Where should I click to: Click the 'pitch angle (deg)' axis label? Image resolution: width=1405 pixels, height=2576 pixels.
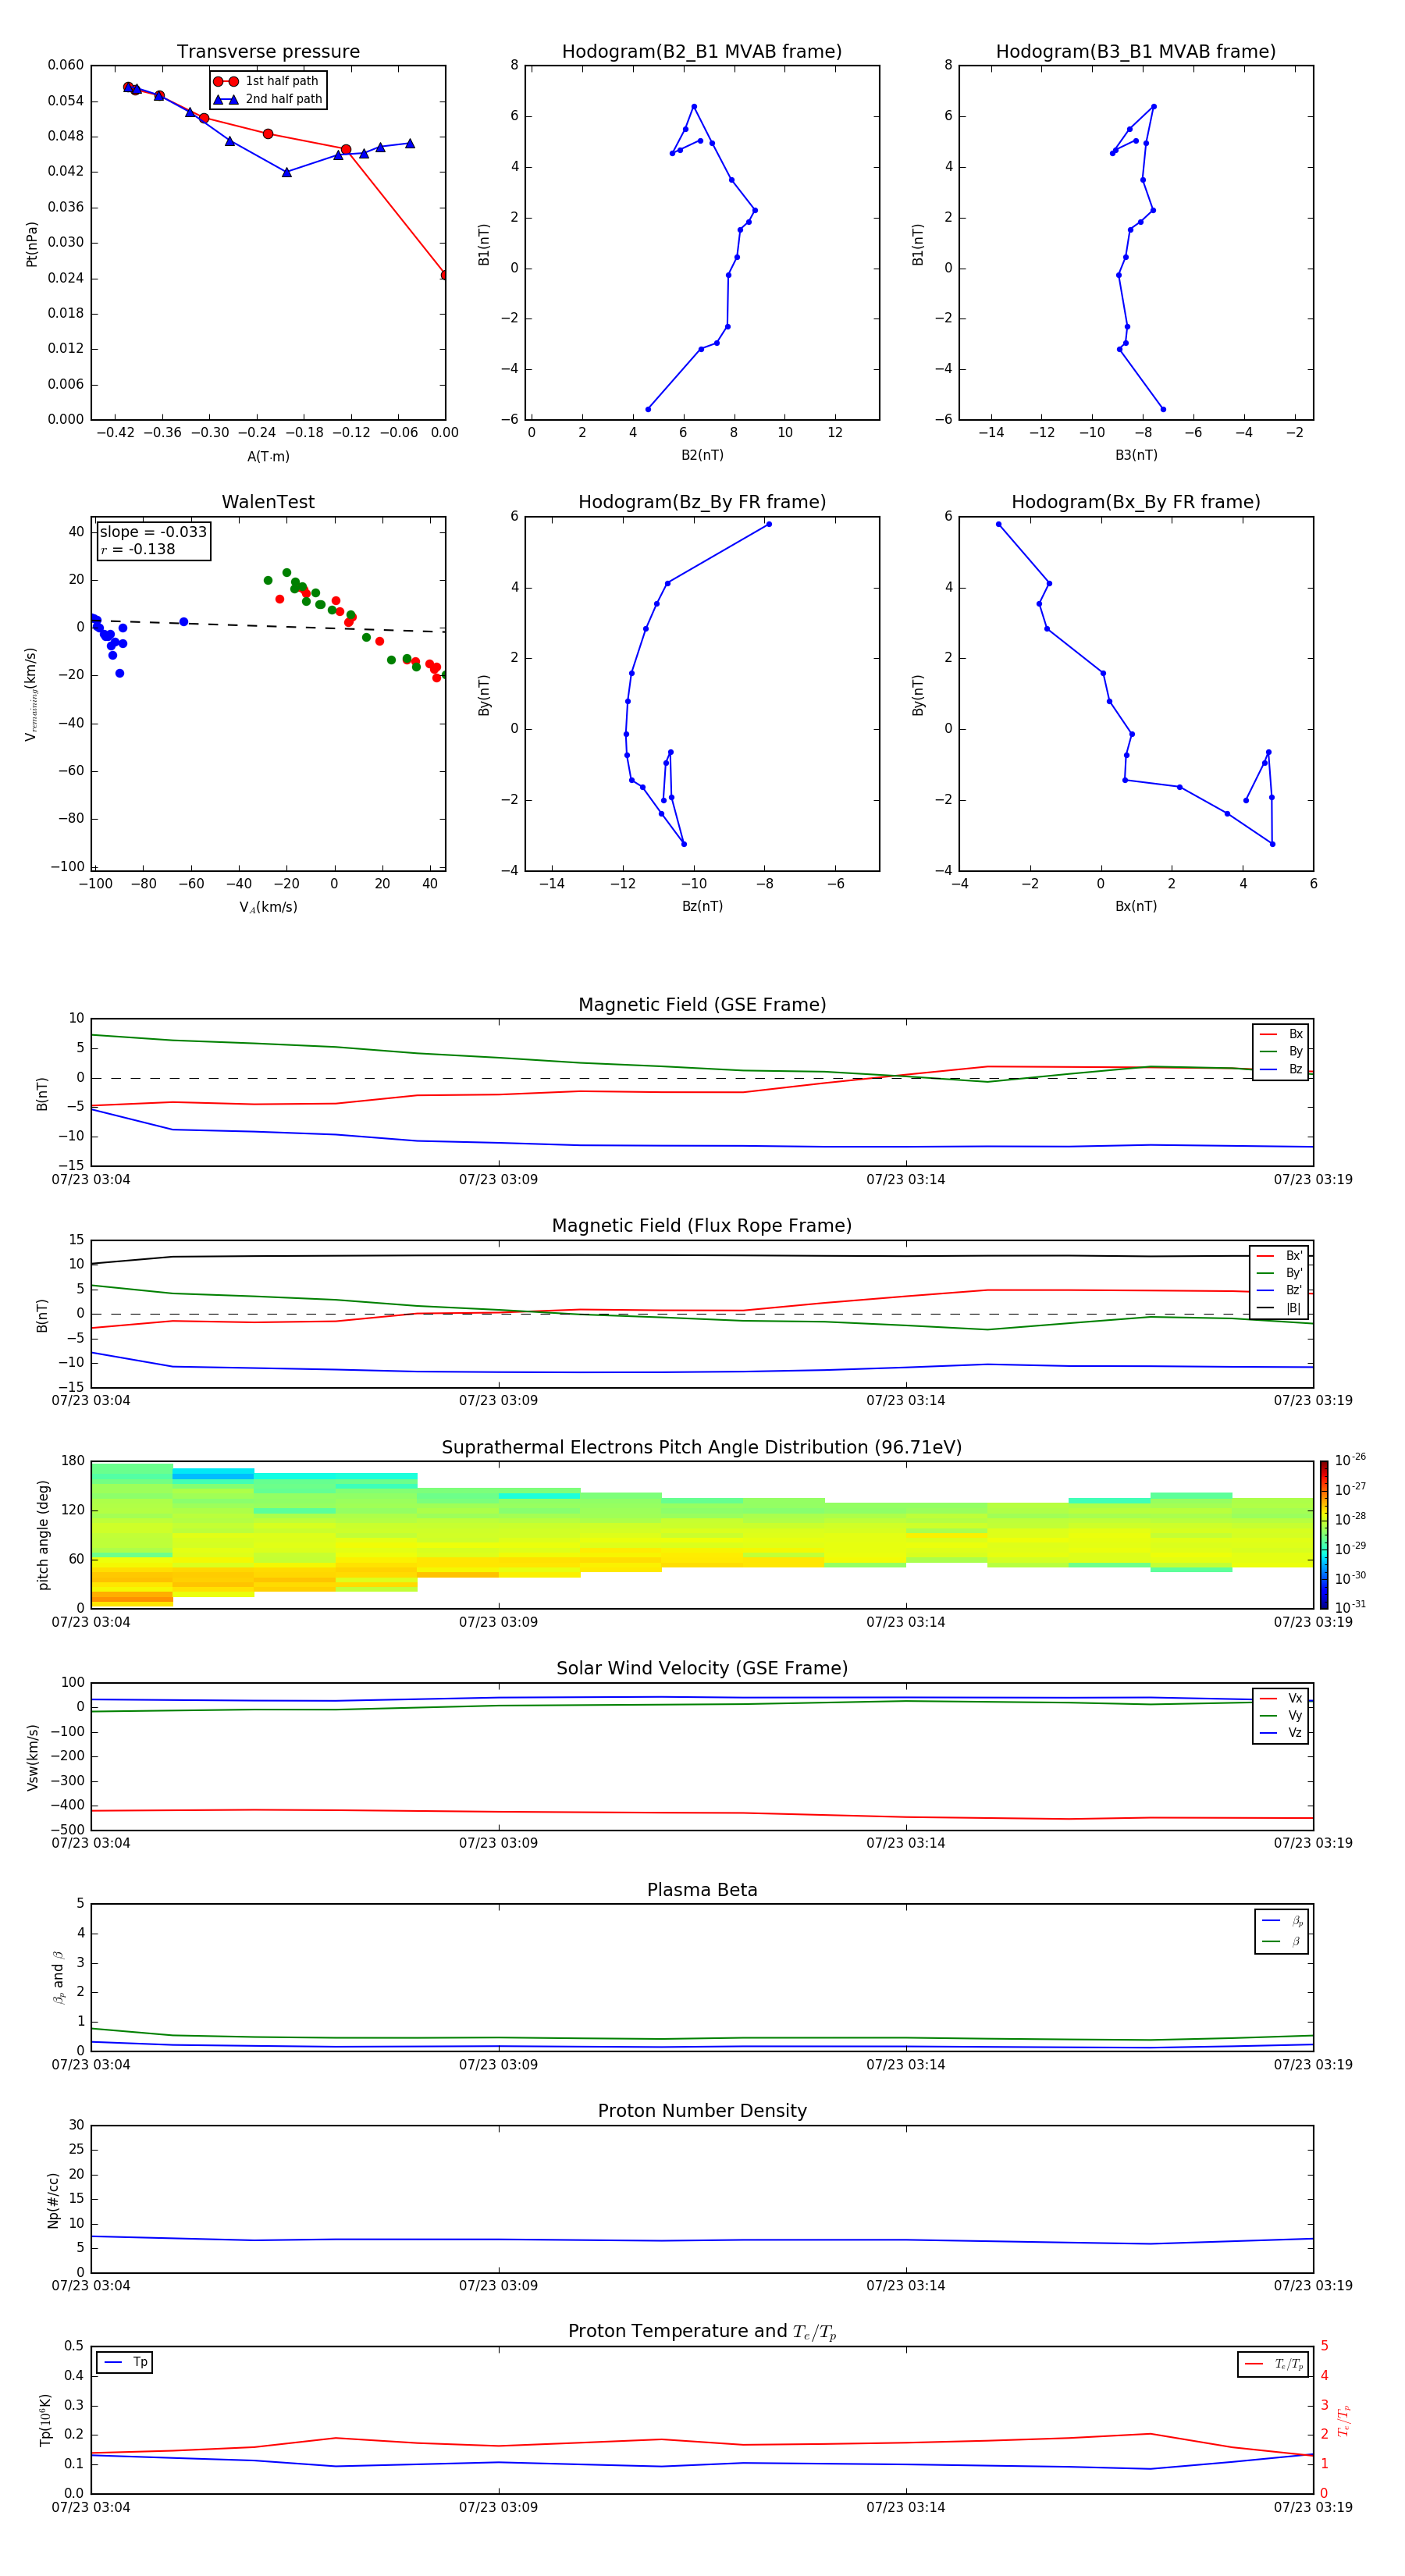(x=43, y=1535)
